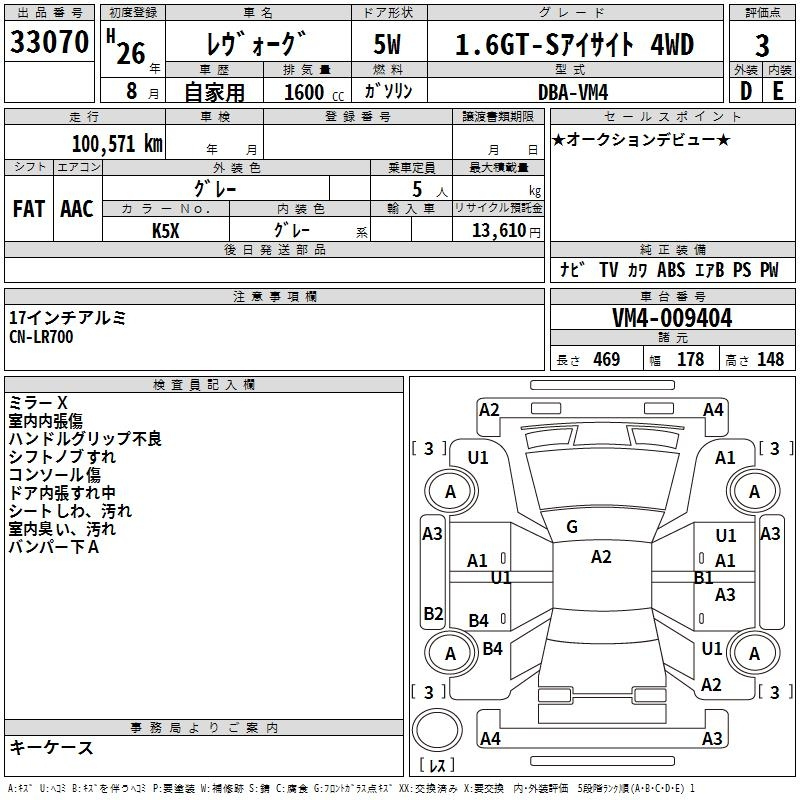Click inspector note バンパー下A

click(54, 547)
